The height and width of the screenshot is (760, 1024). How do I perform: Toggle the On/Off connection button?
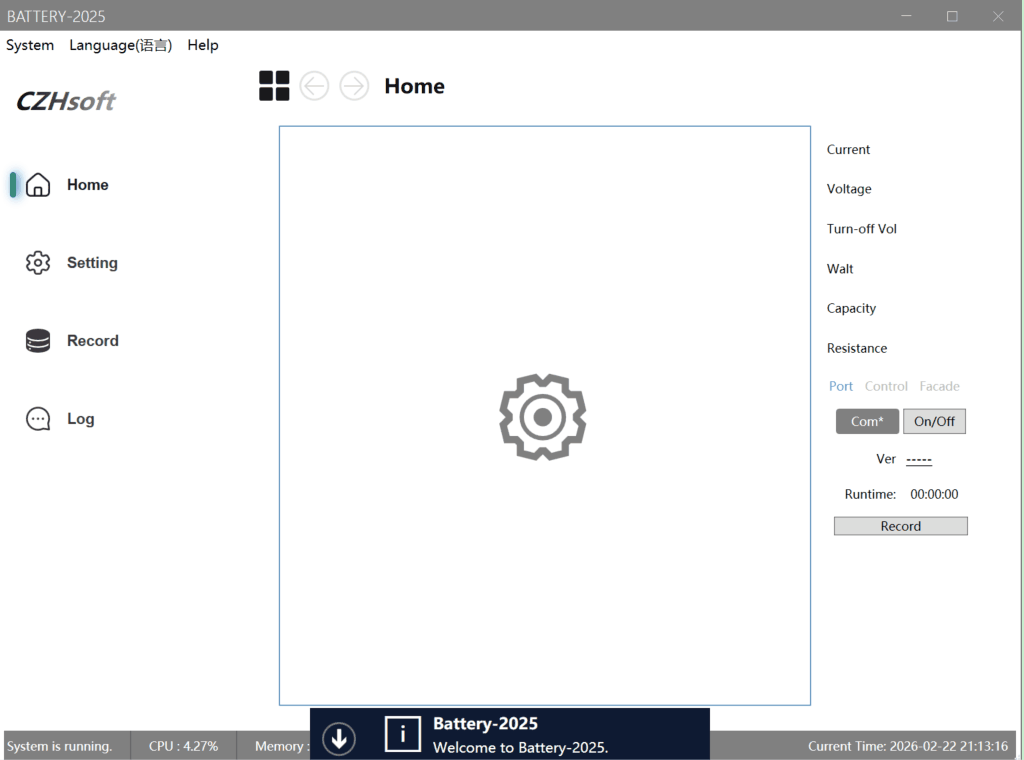point(934,421)
